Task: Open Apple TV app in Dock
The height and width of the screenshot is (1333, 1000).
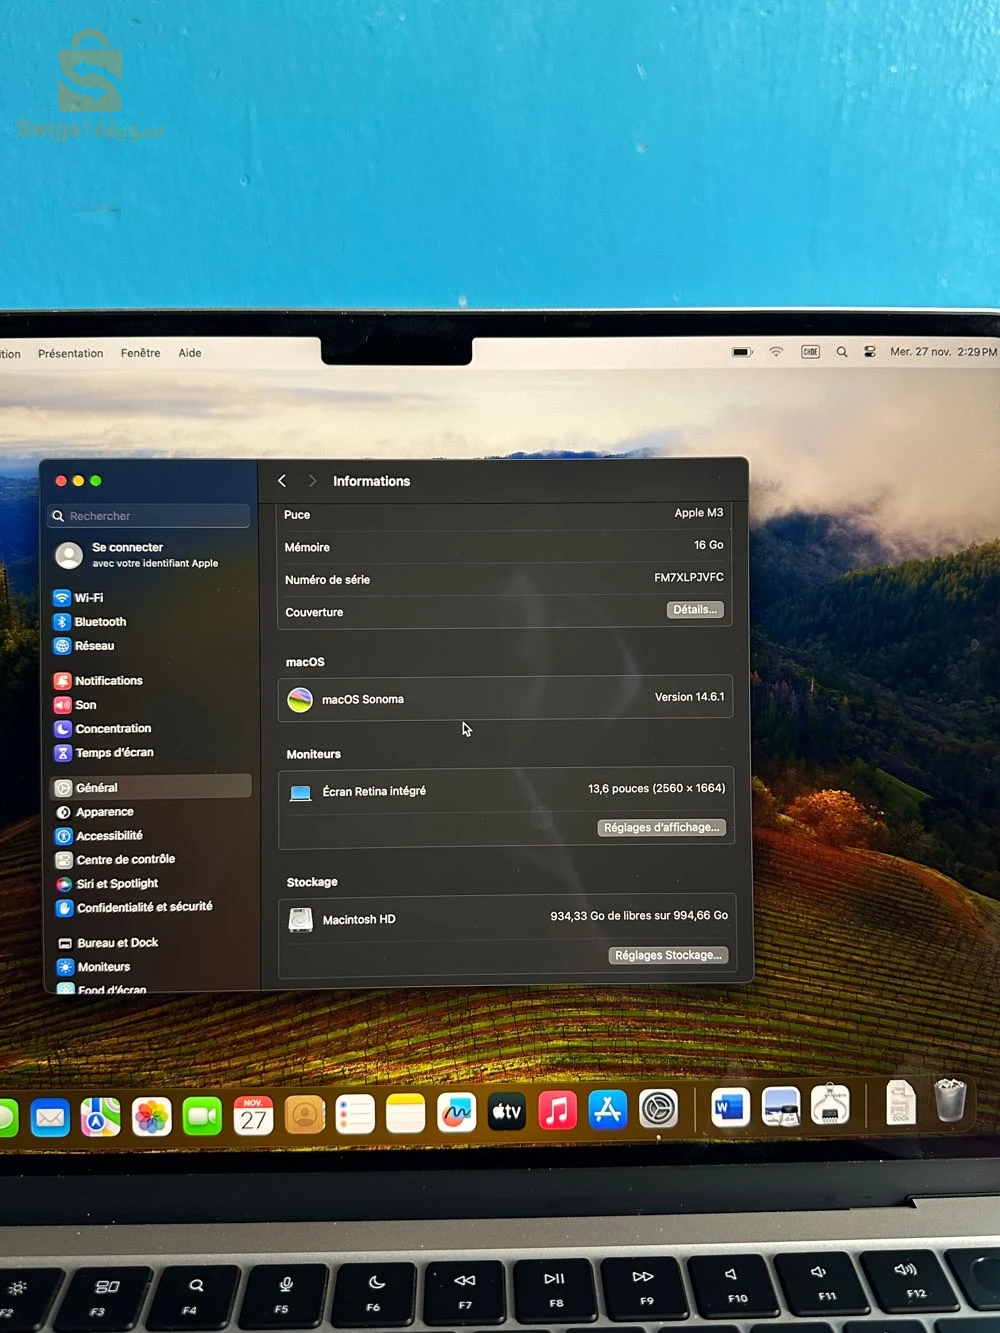Action: pyautogui.click(x=507, y=1111)
